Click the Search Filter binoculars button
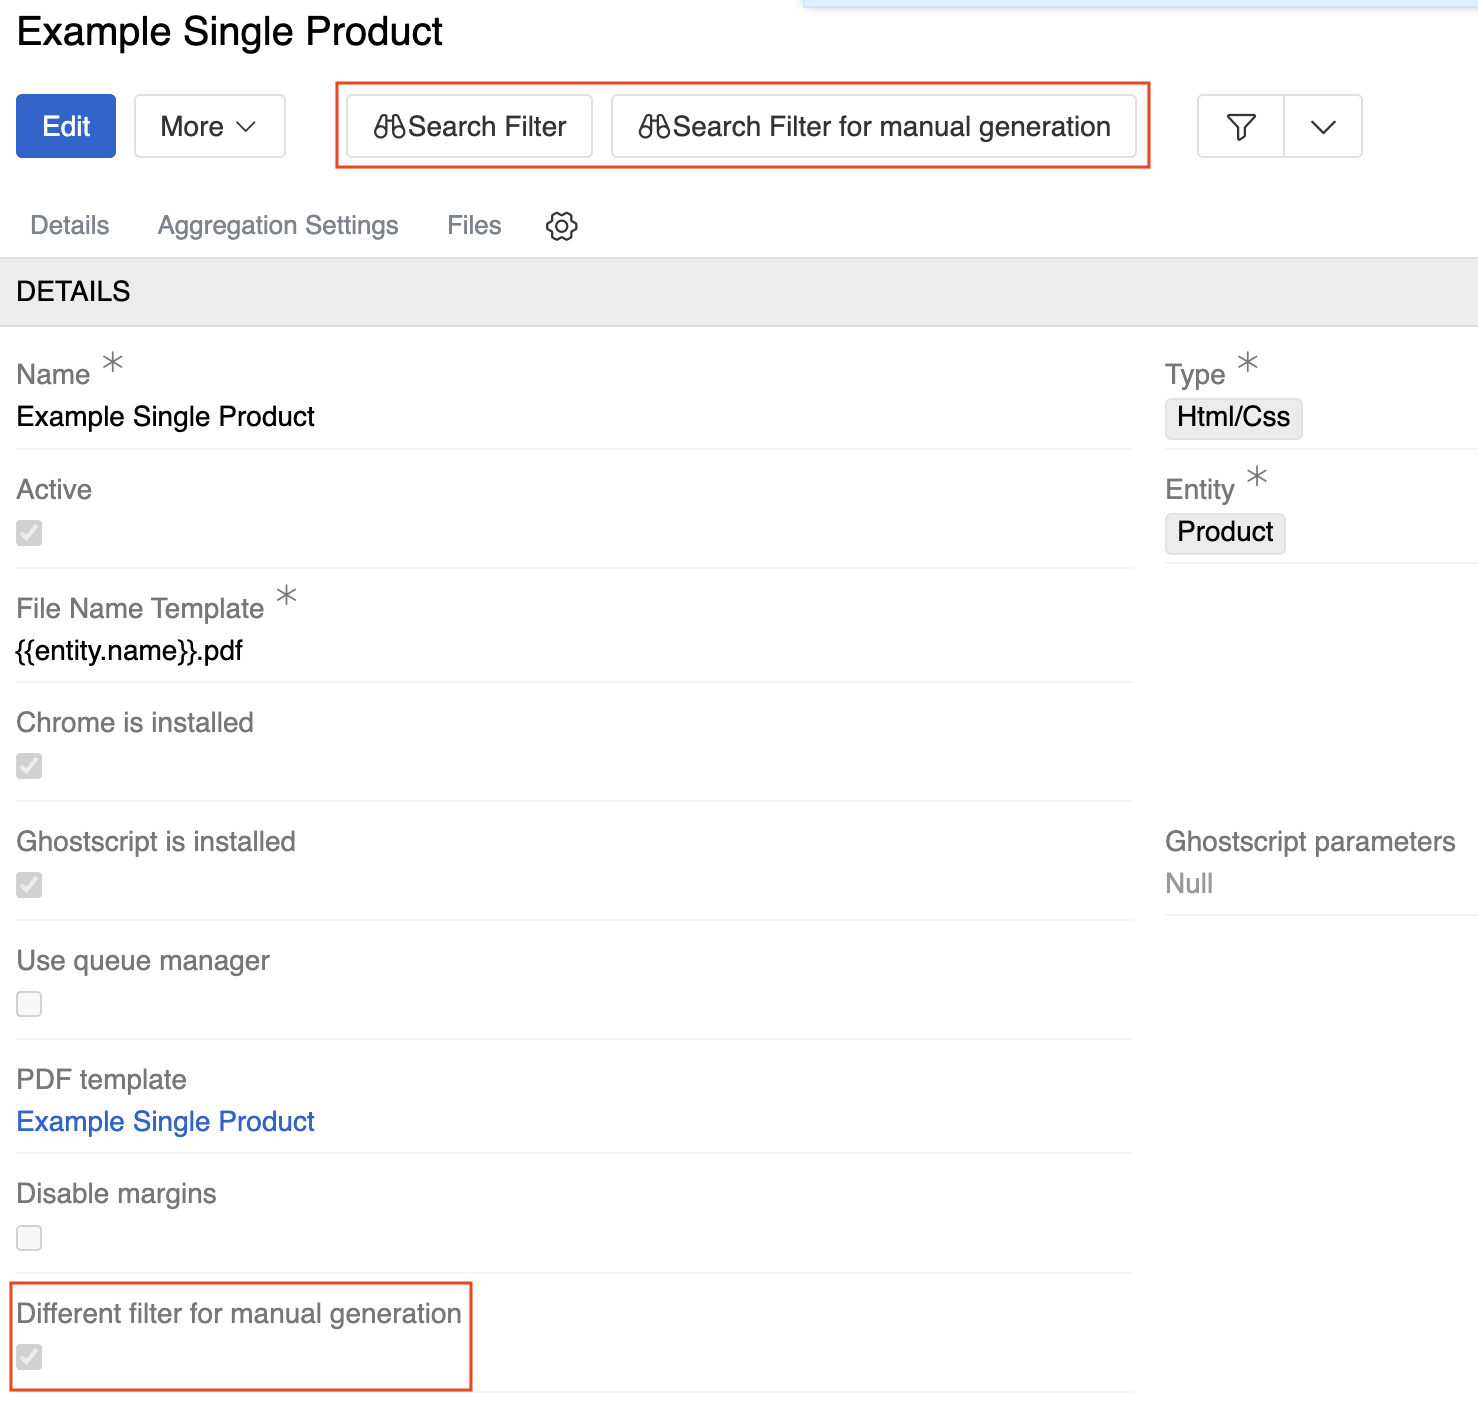 point(469,127)
